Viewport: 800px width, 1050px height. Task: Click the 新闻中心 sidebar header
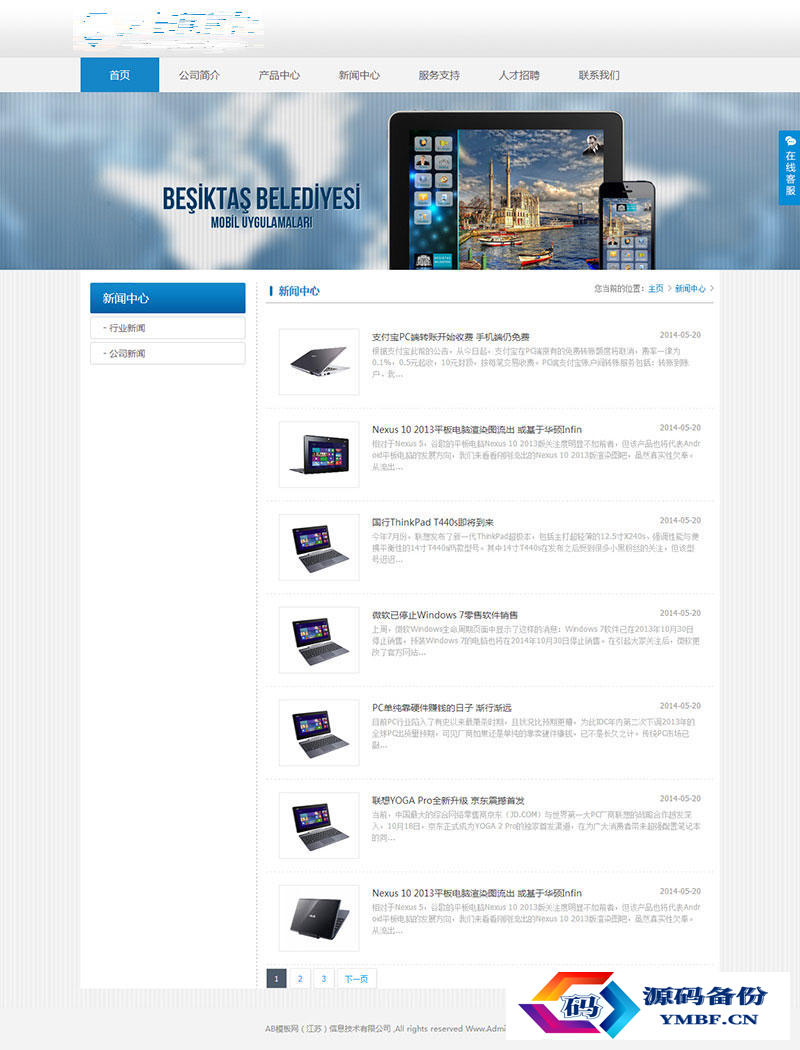167,298
